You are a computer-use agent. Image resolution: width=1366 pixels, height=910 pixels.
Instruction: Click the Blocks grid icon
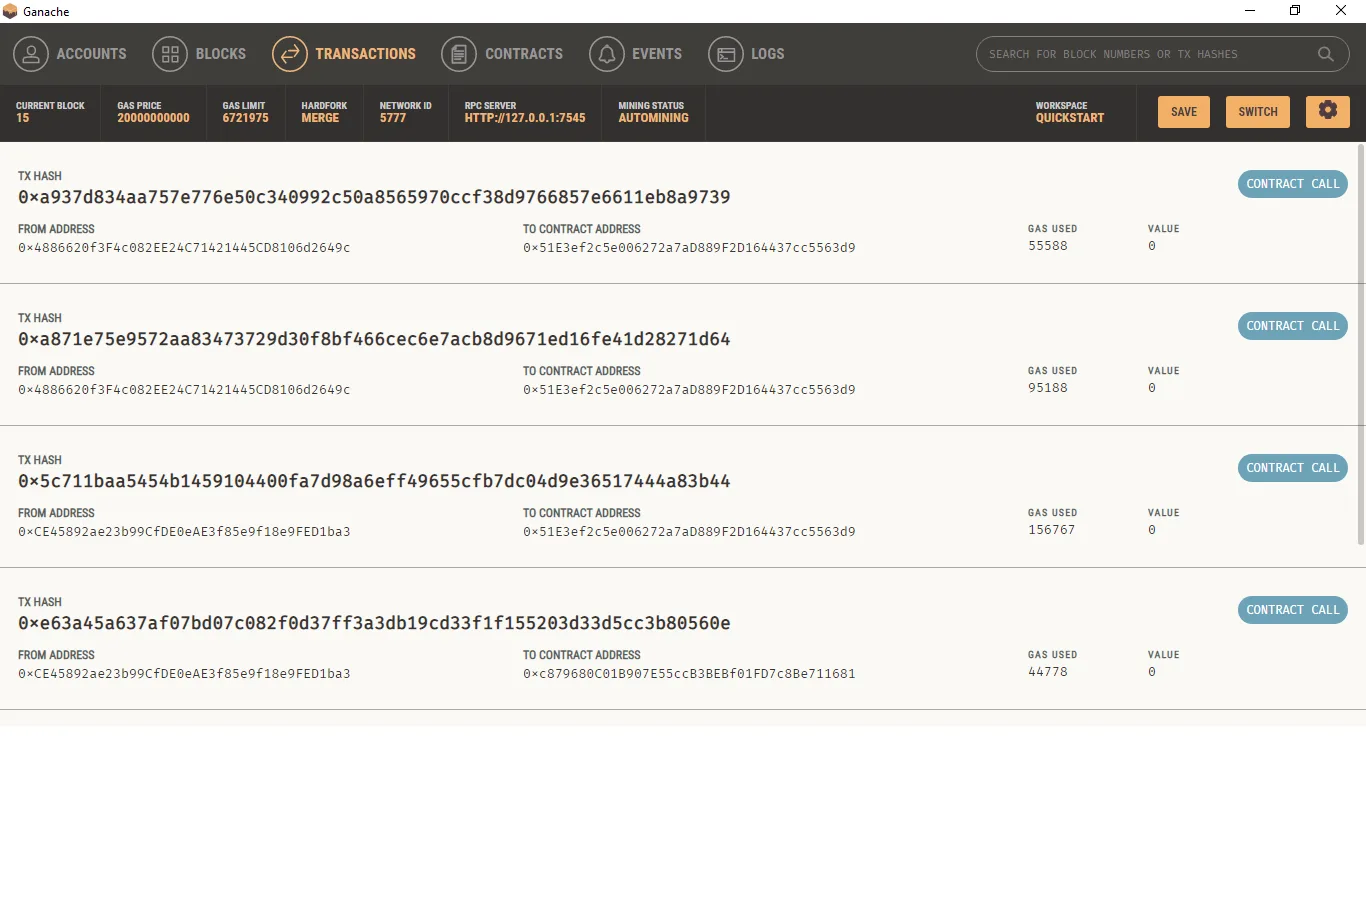coord(170,54)
